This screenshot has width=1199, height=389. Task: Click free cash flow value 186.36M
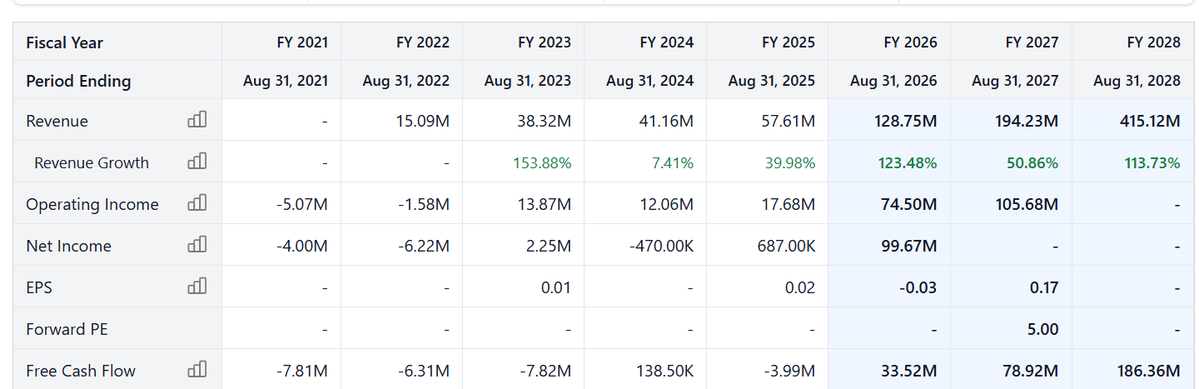[1149, 371]
